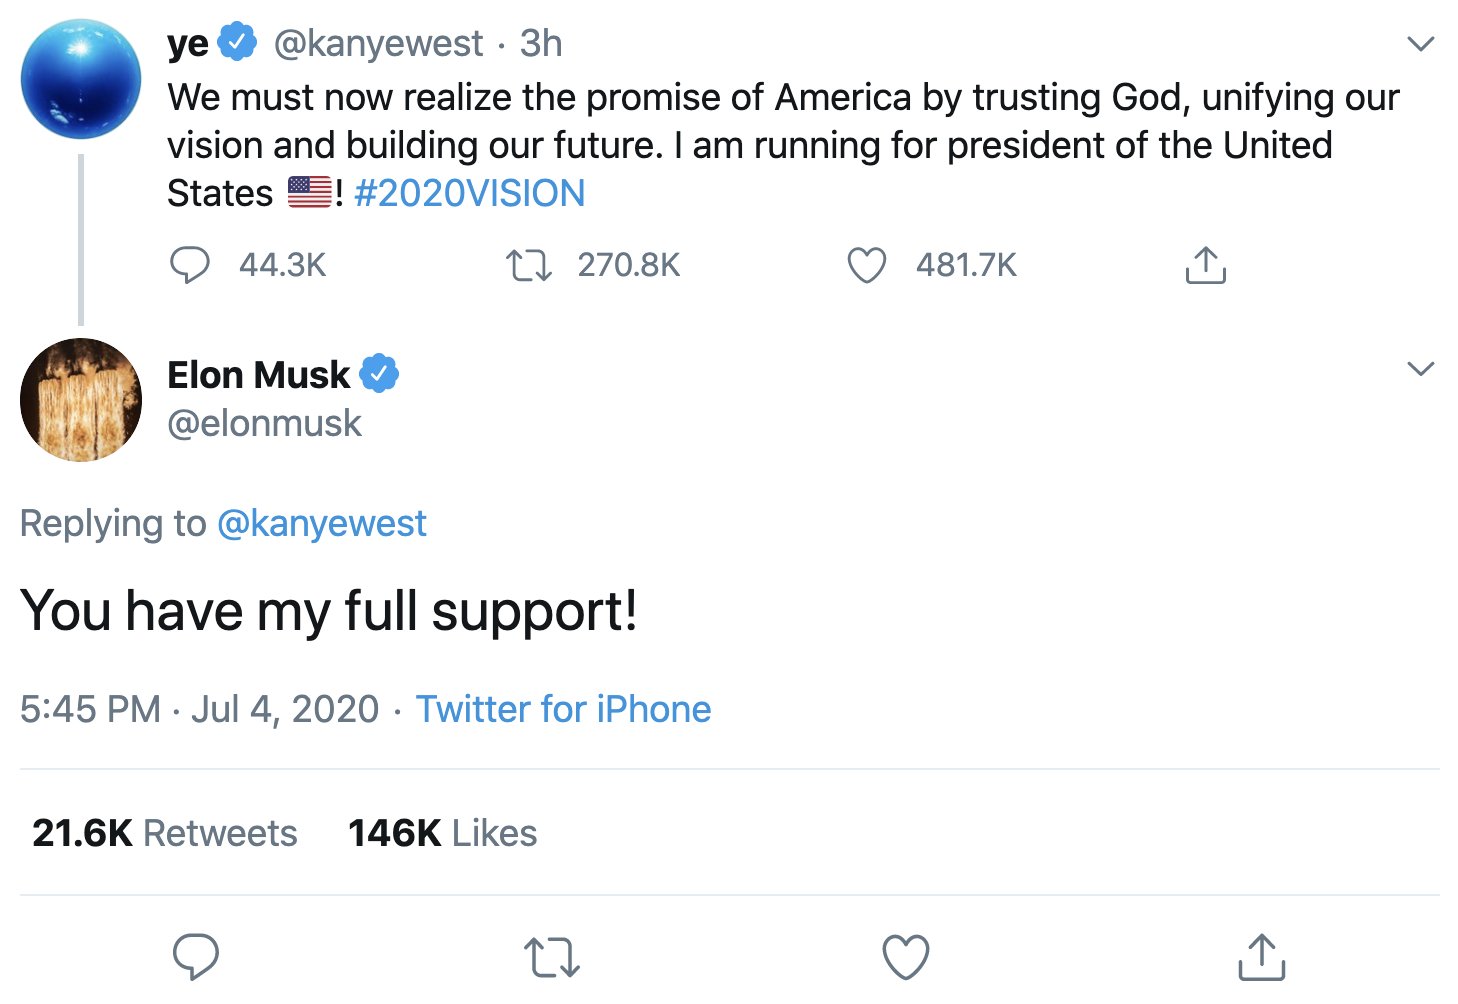
Task: Open options chevron on ye's tweet
Action: (1420, 44)
